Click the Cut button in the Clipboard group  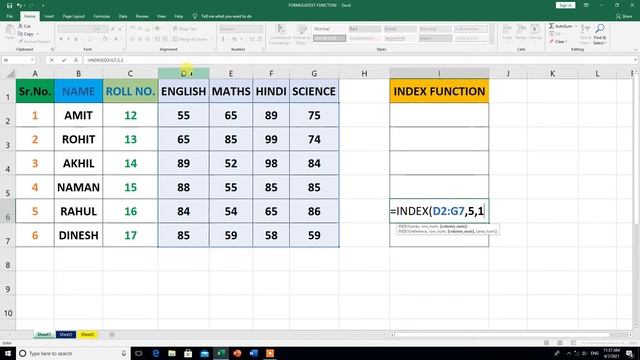pyautogui.click(x=24, y=26)
